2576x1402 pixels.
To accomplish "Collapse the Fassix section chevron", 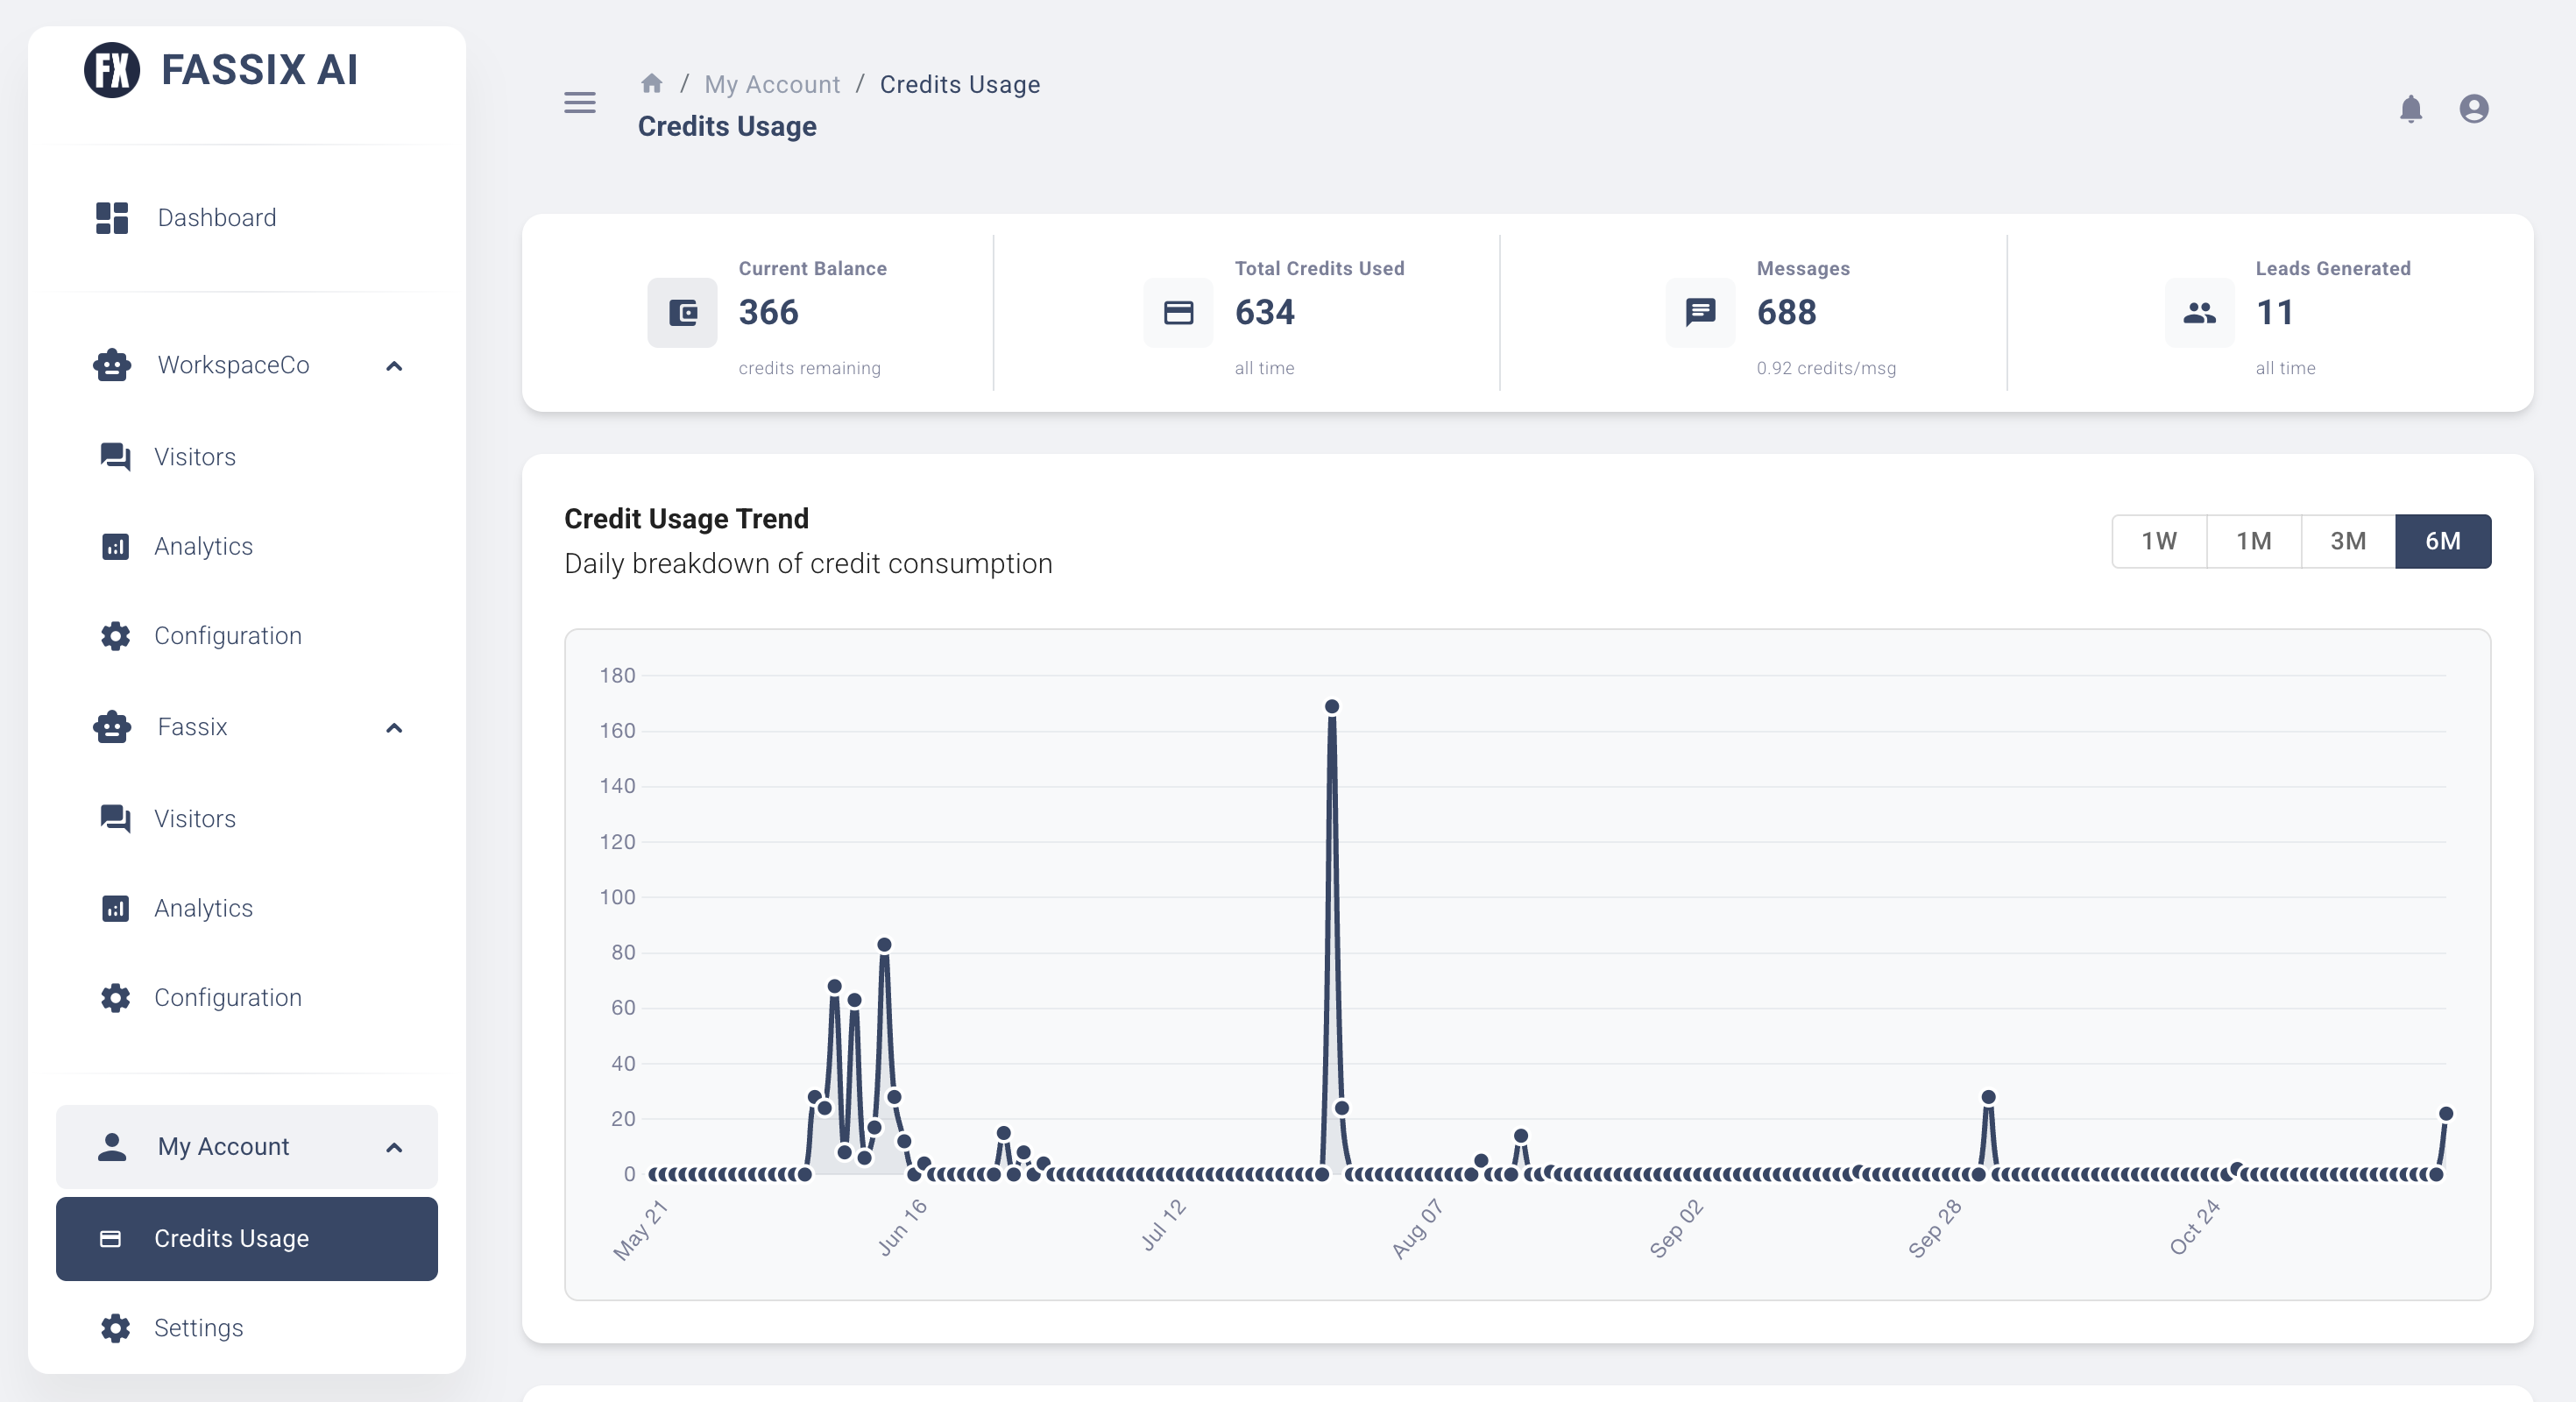I will (x=394, y=729).
